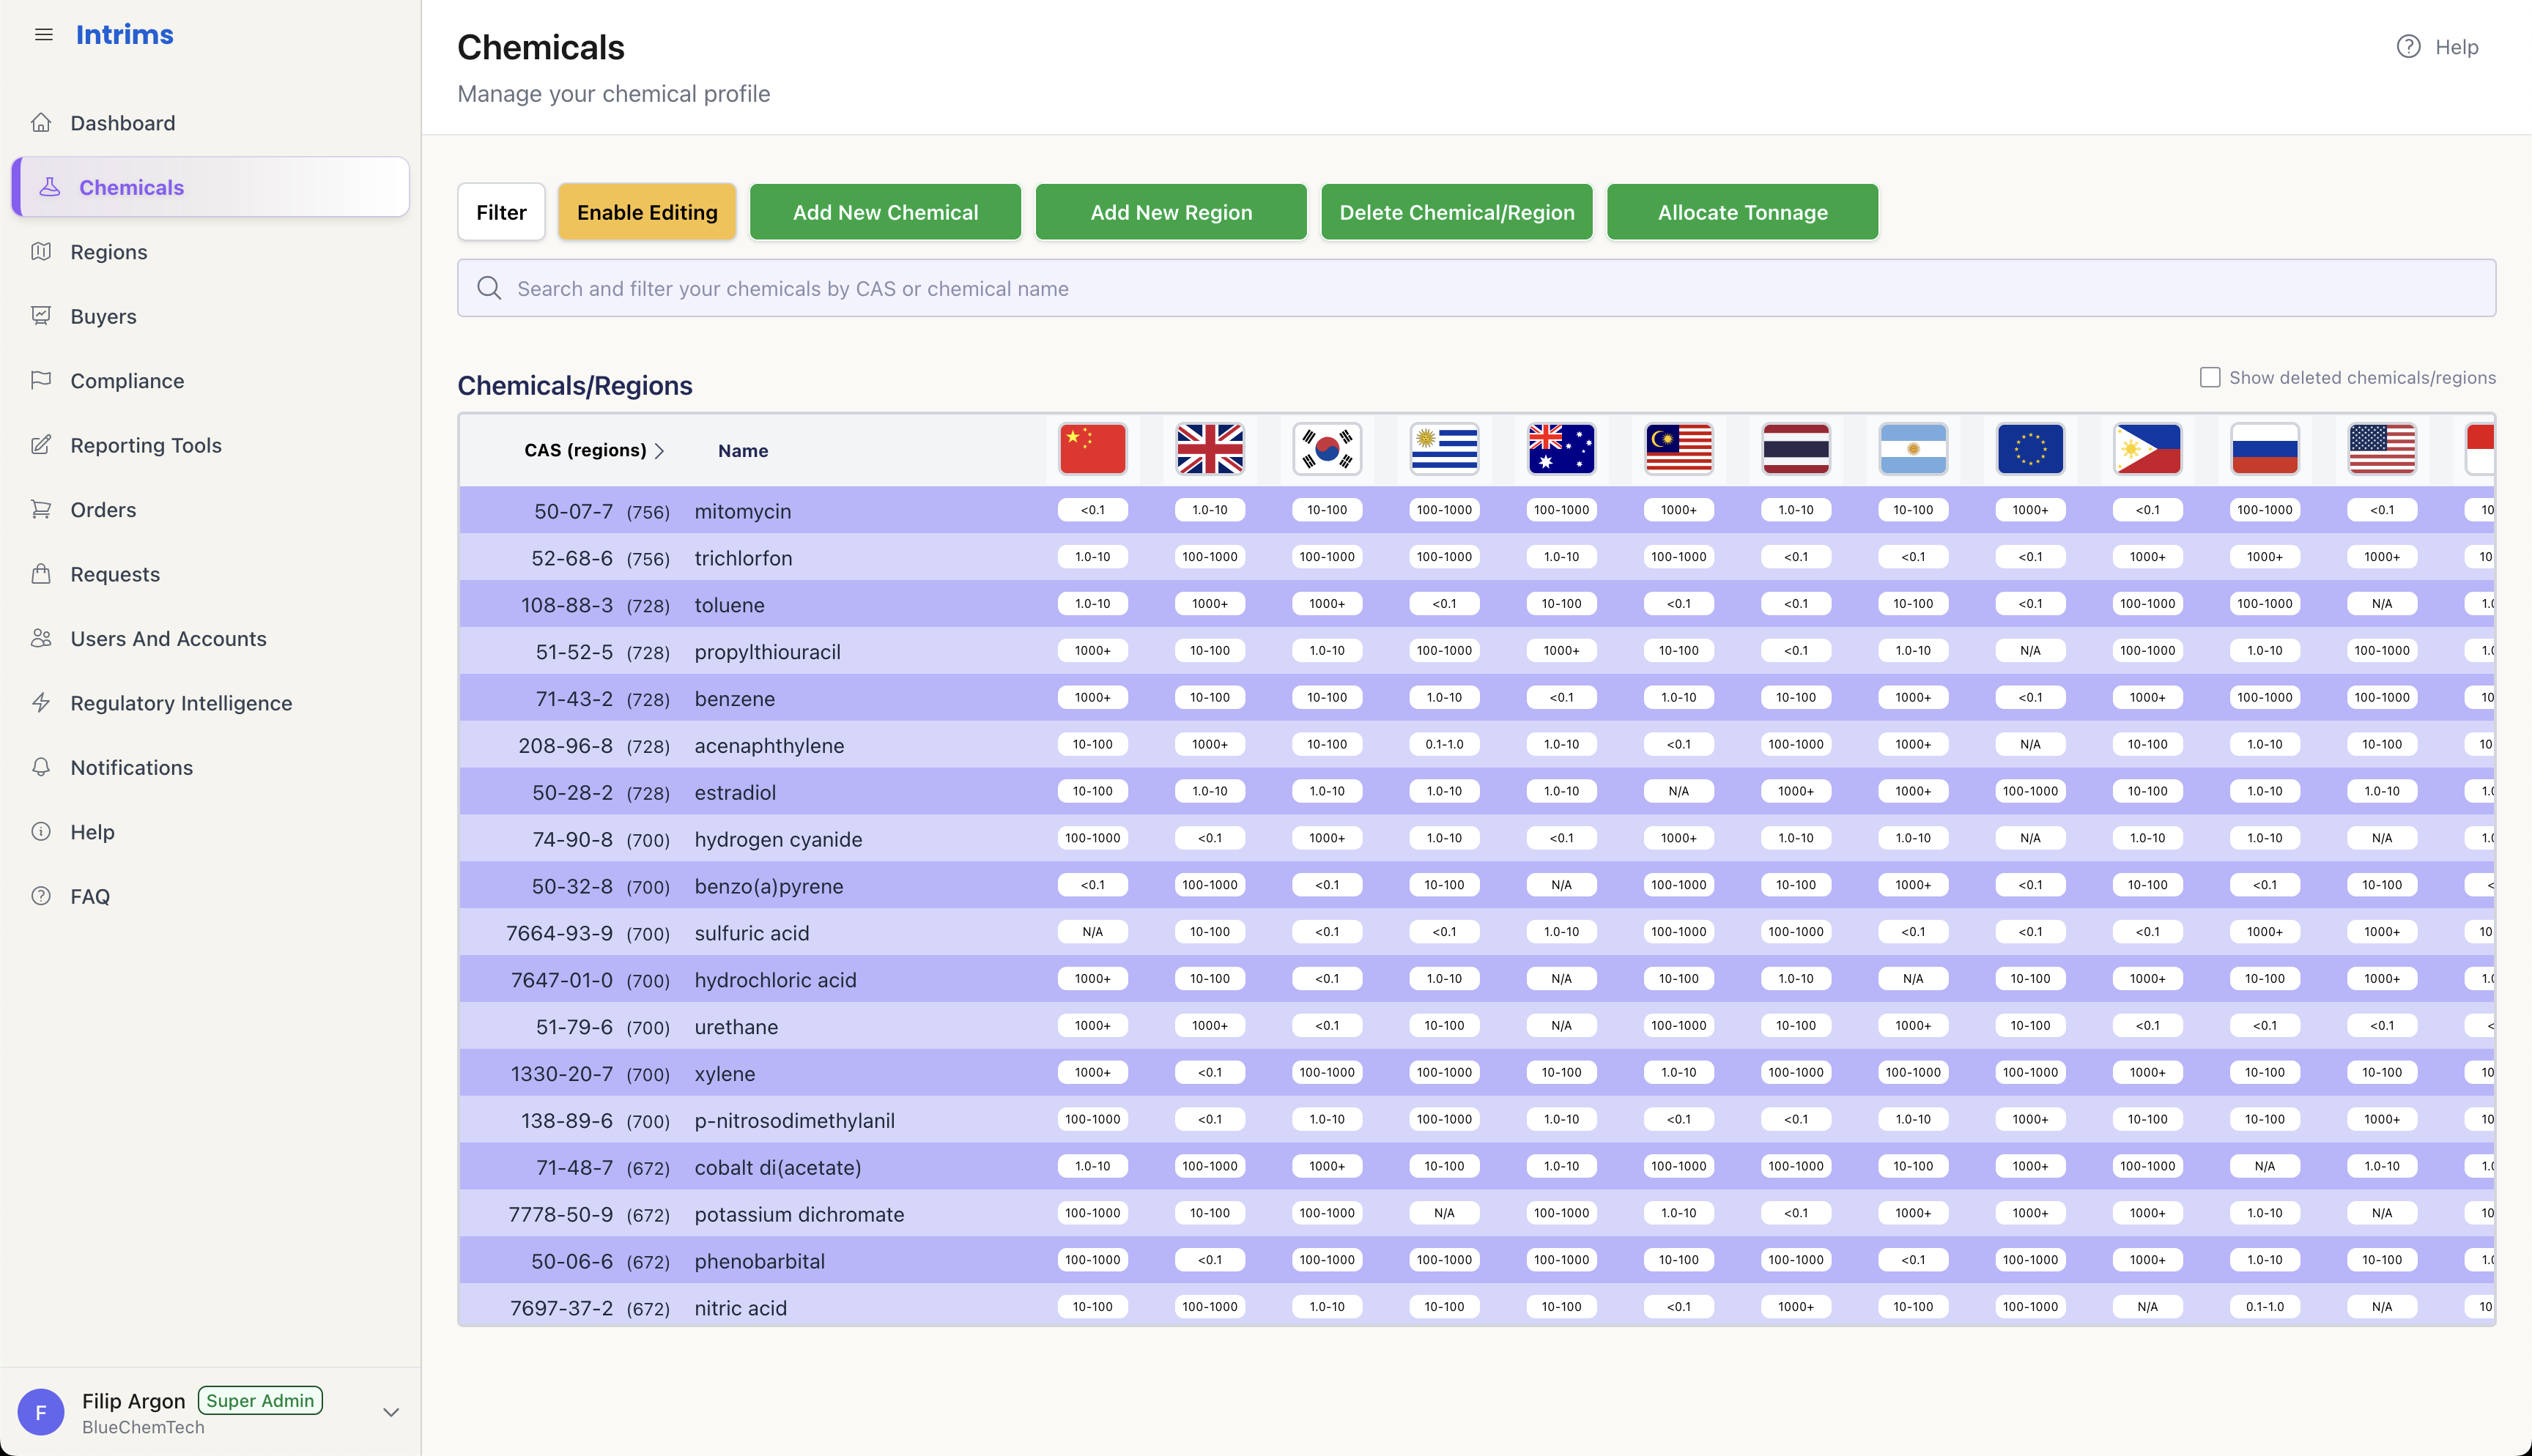Click acenaphthylene Uruguay cell 0.1-1.0

coord(1444,744)
